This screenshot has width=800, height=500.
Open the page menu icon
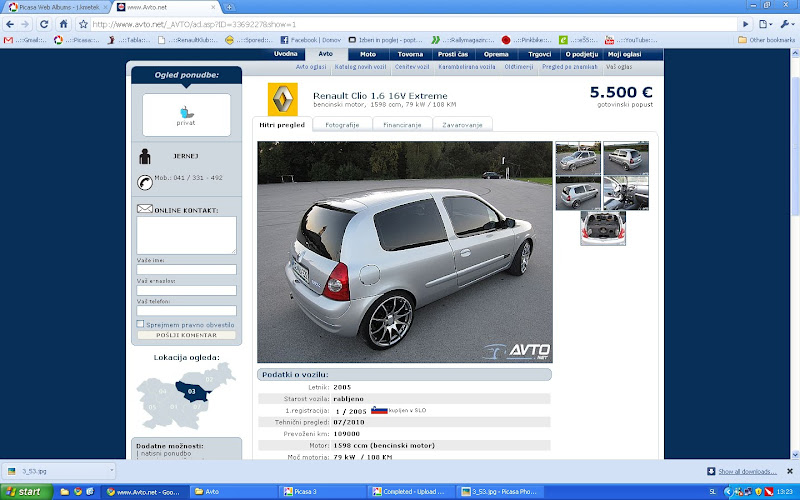(765, 24)
